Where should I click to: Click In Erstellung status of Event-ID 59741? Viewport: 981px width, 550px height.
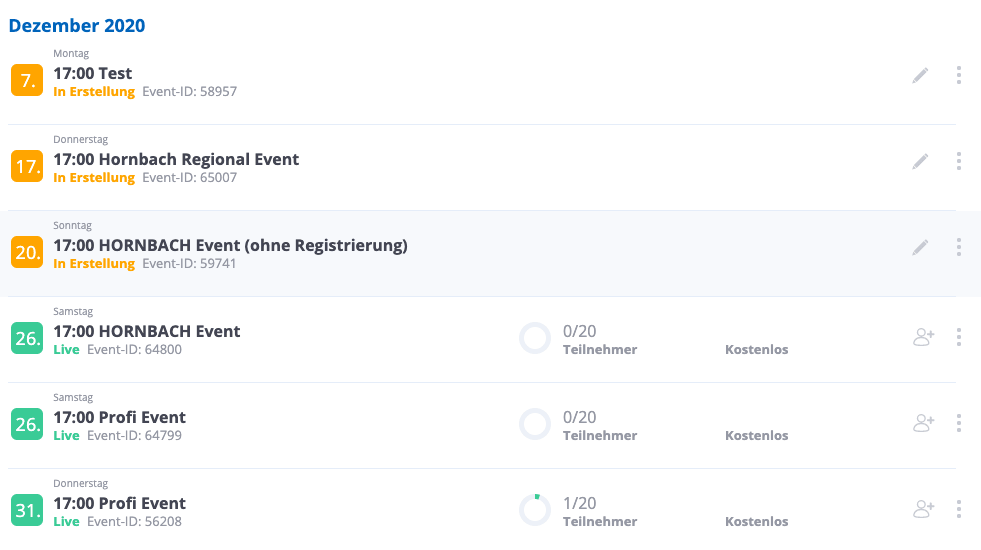click(94, 264)
